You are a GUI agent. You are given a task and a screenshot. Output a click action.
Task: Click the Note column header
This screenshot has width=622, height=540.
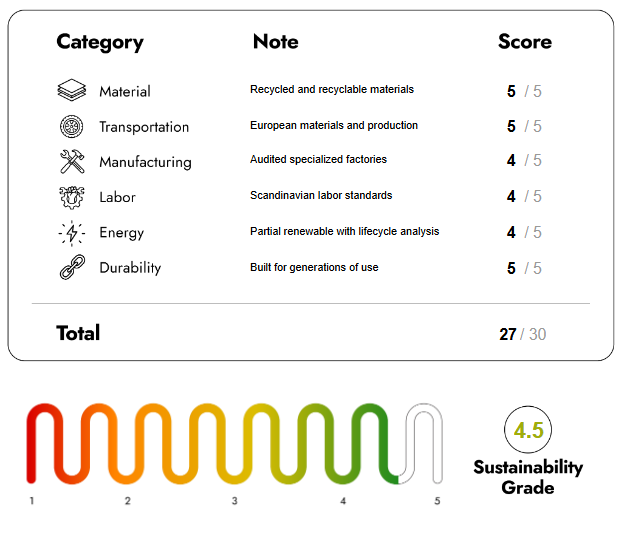point(275,42)
